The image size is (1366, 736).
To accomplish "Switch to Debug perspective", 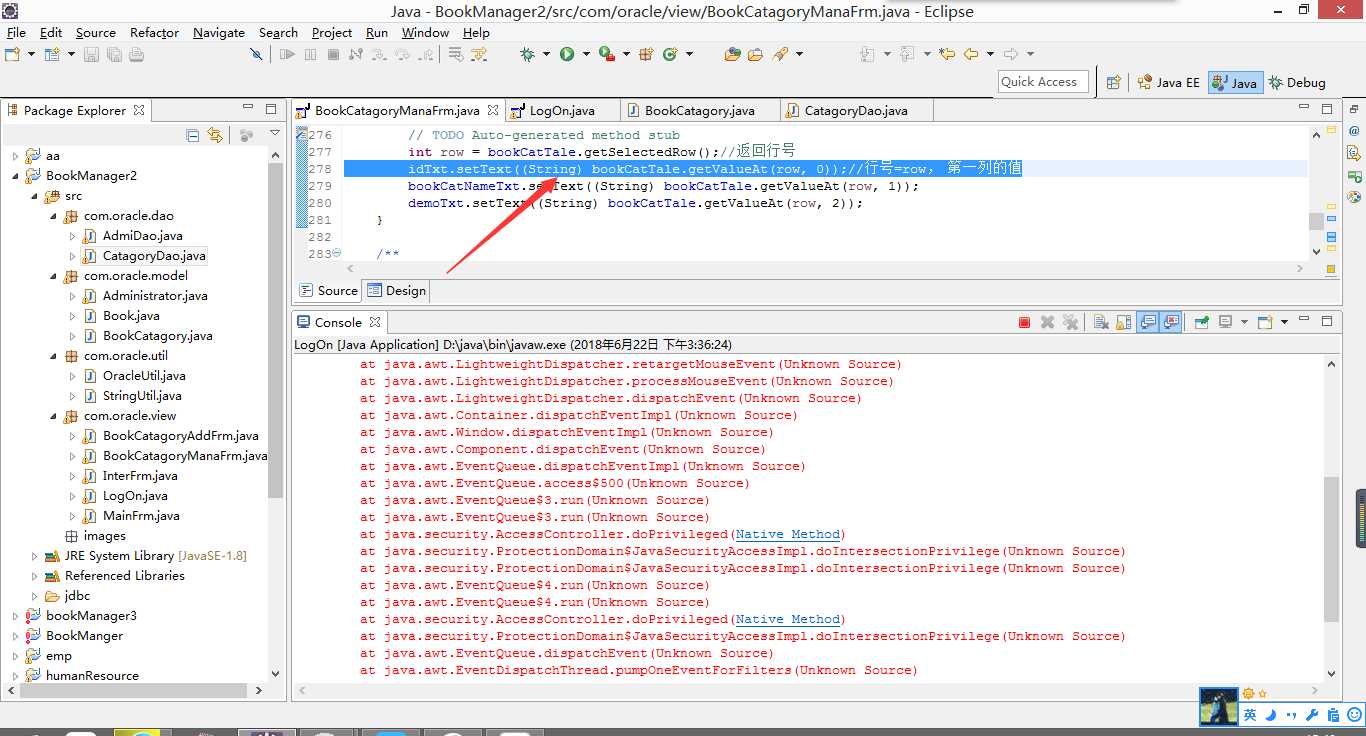I will (x=1297, y=82).
